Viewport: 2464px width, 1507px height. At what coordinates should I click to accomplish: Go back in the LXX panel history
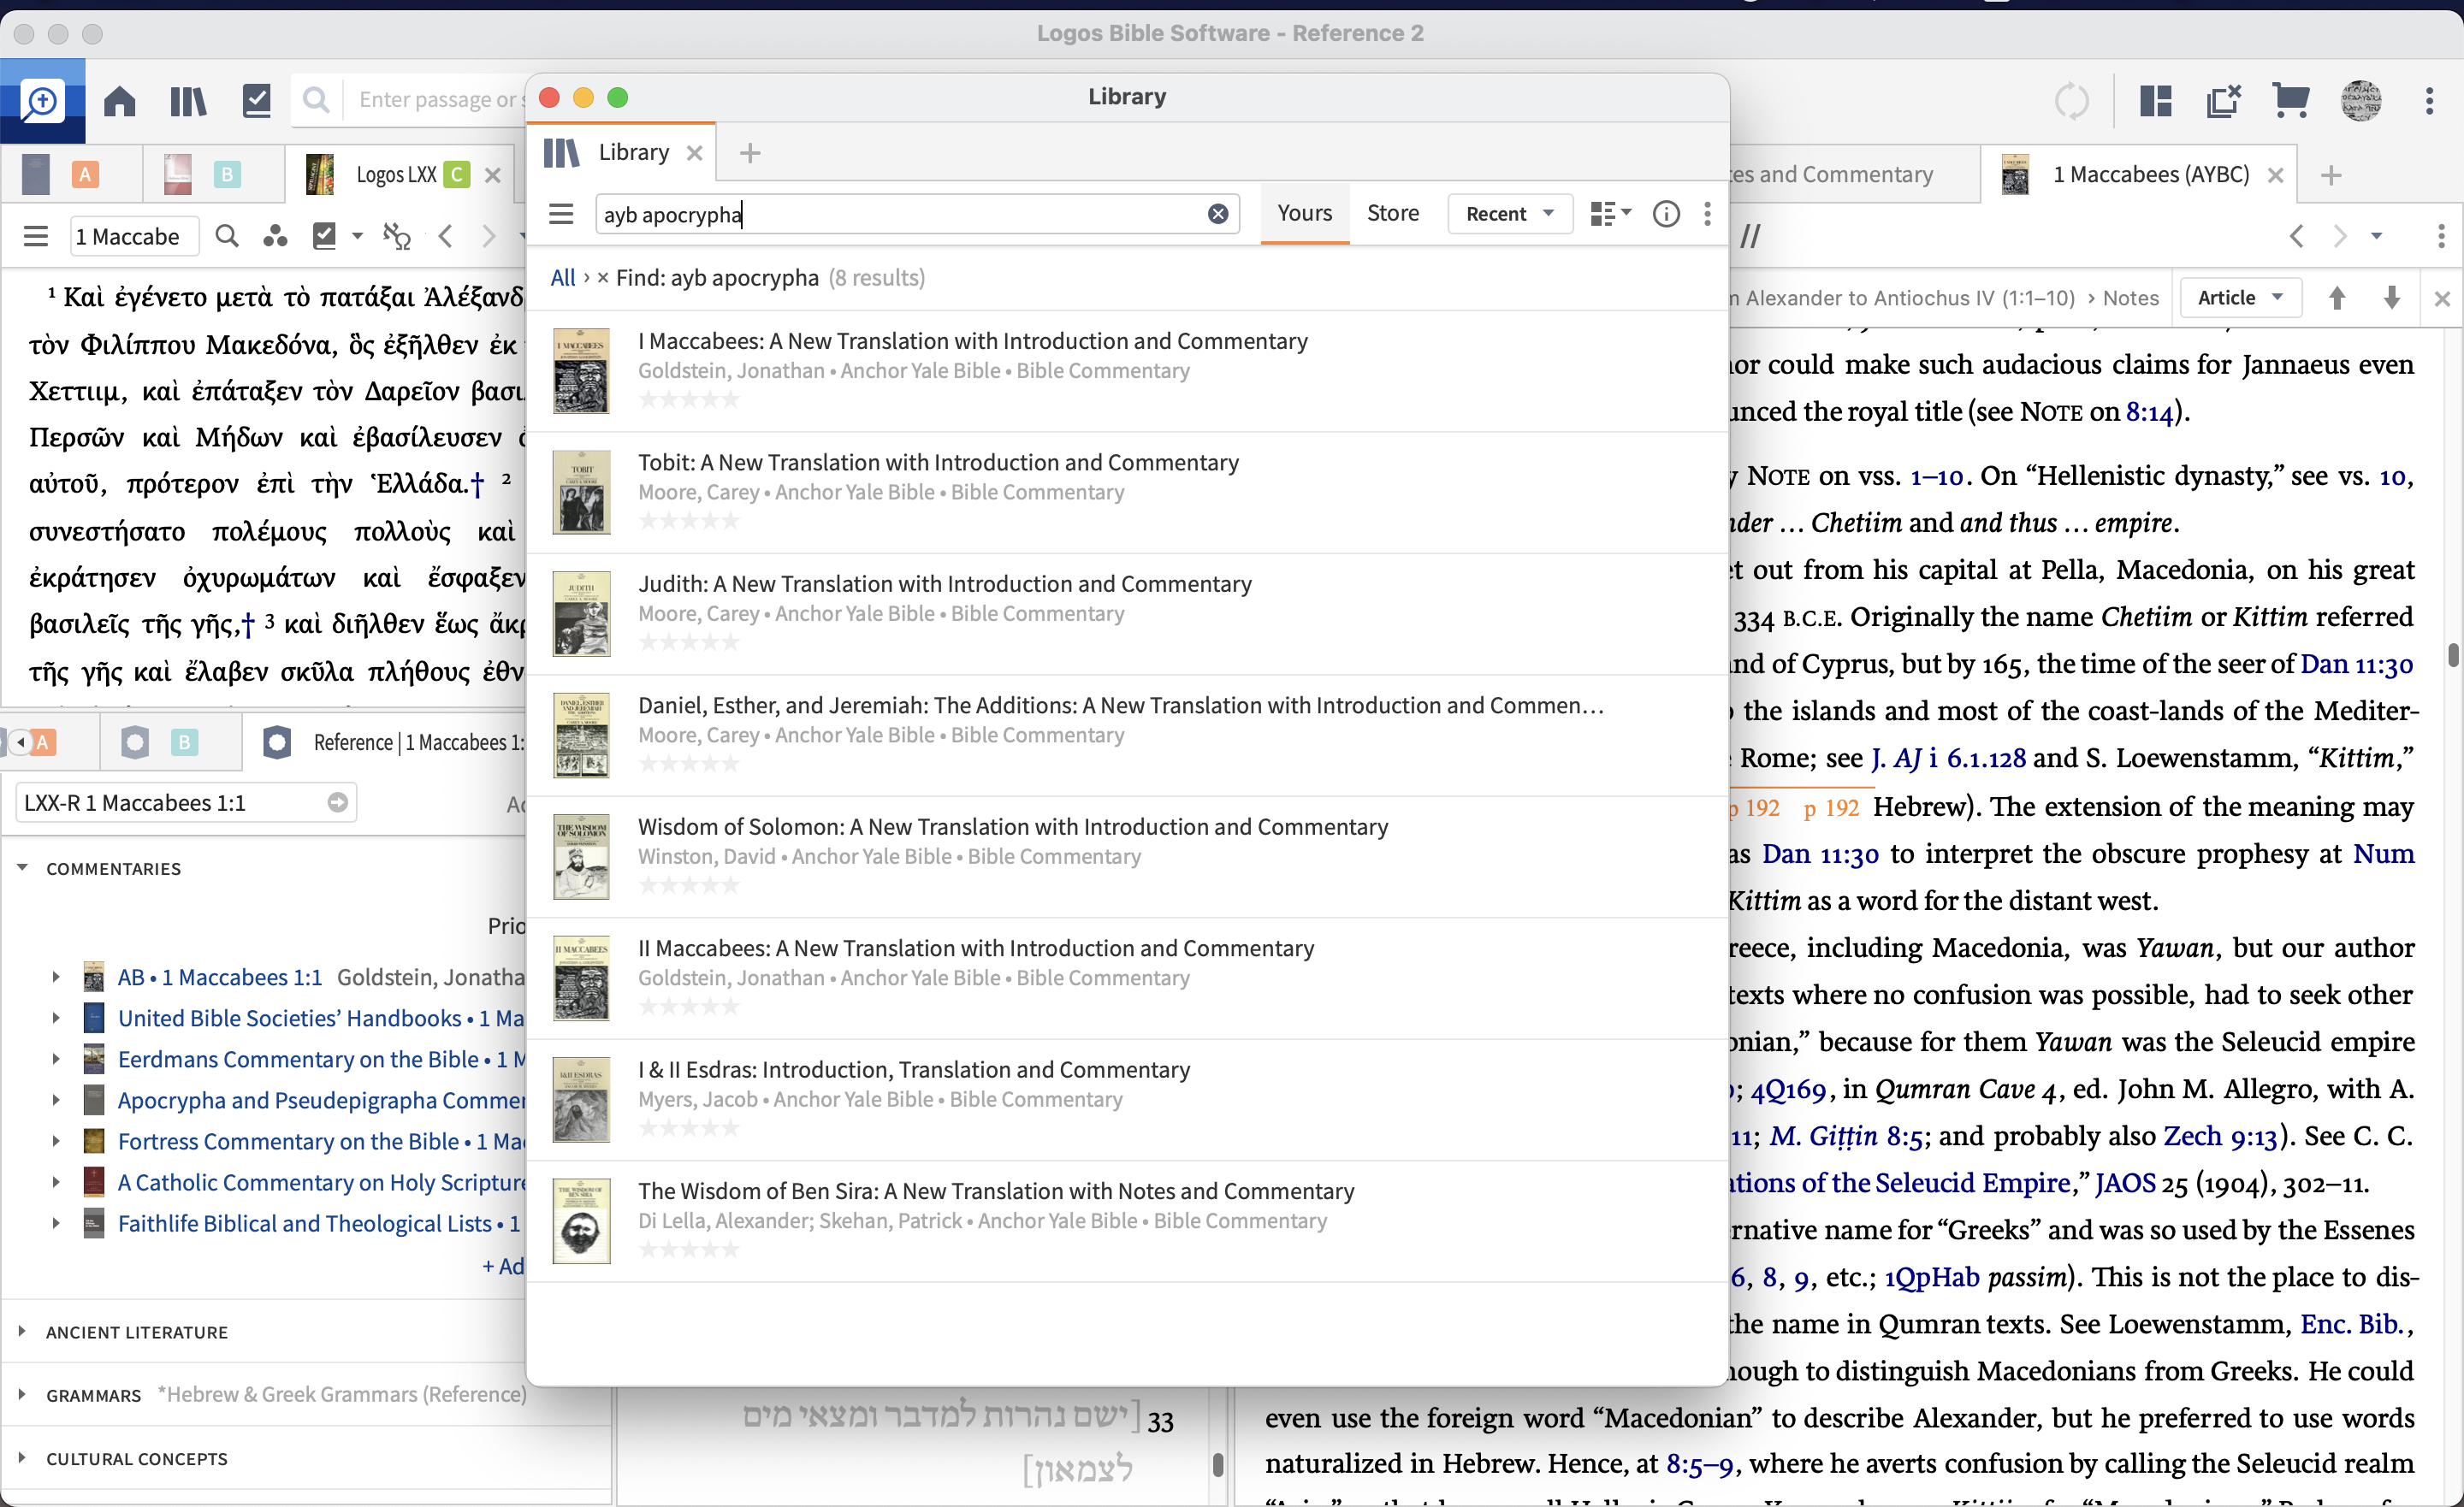coord(446,237)
